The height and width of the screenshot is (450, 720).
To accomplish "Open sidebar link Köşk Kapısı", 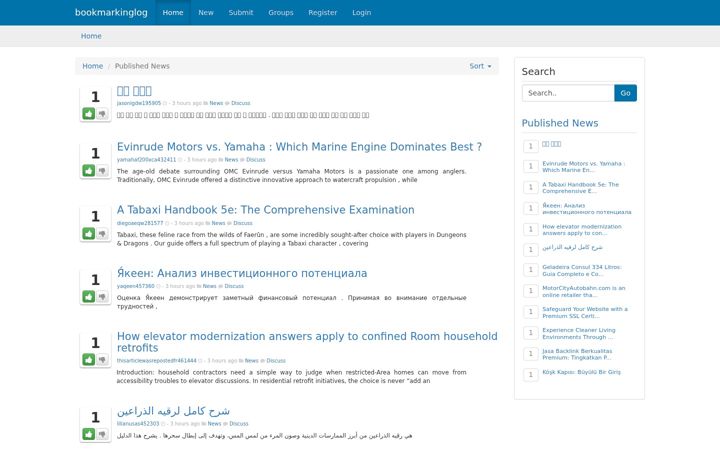I will 581,372.
